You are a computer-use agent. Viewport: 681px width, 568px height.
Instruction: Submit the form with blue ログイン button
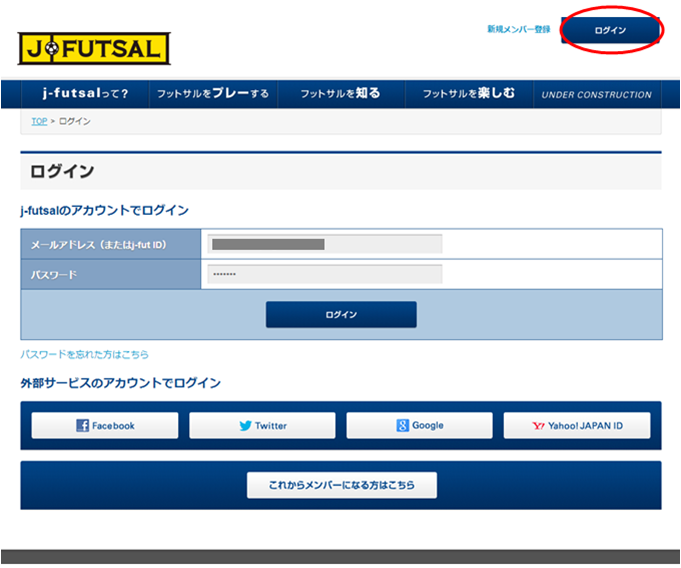tap(341, 315)
